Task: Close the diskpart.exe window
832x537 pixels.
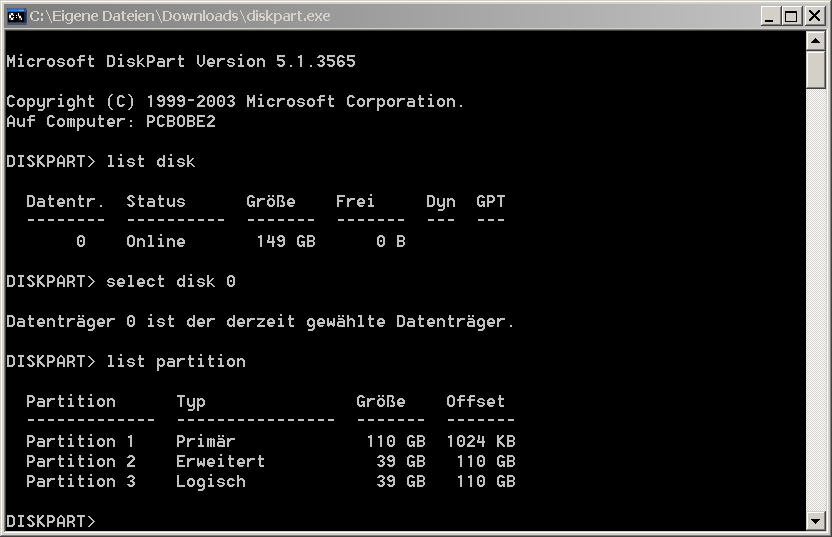Action: click(x=814, y=16)
